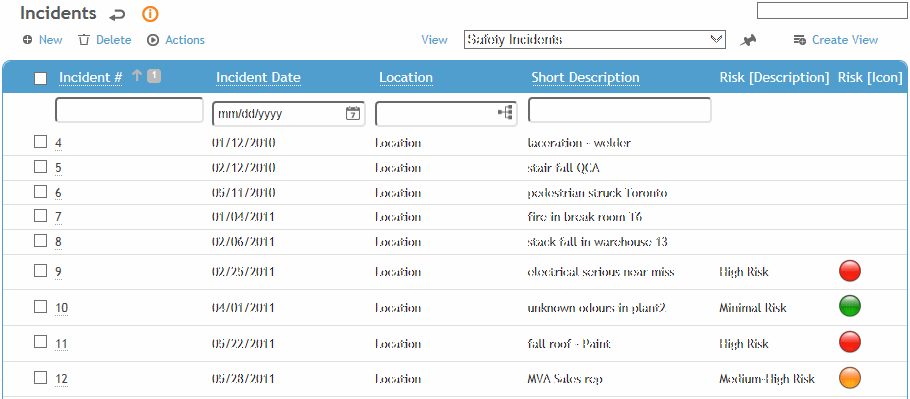
Task: Click the Actions play icon
Action: click(153, 40)
